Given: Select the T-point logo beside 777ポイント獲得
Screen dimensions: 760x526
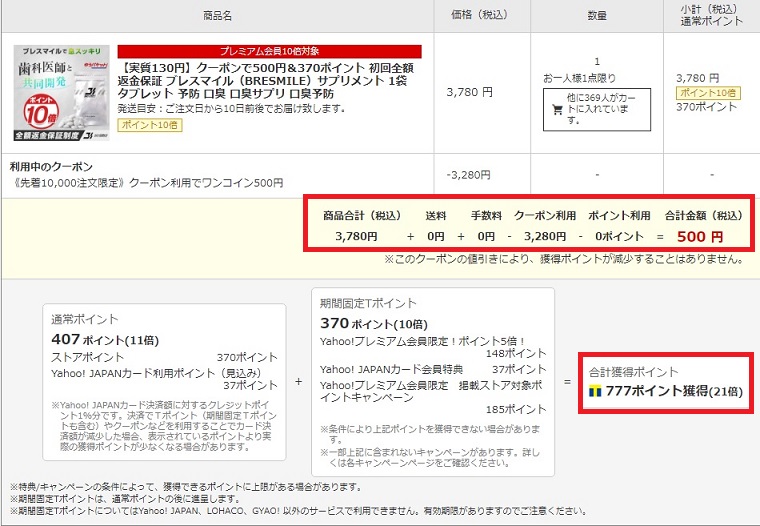Looking at the screenshot, I should click(x=595, y=391).
